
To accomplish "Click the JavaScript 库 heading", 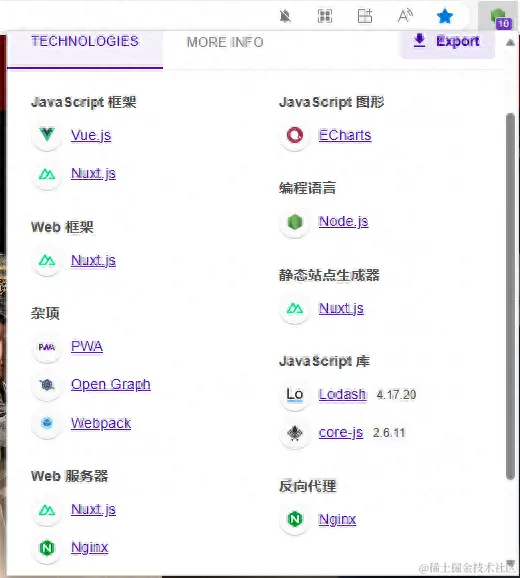I will (x=324, y=361).
